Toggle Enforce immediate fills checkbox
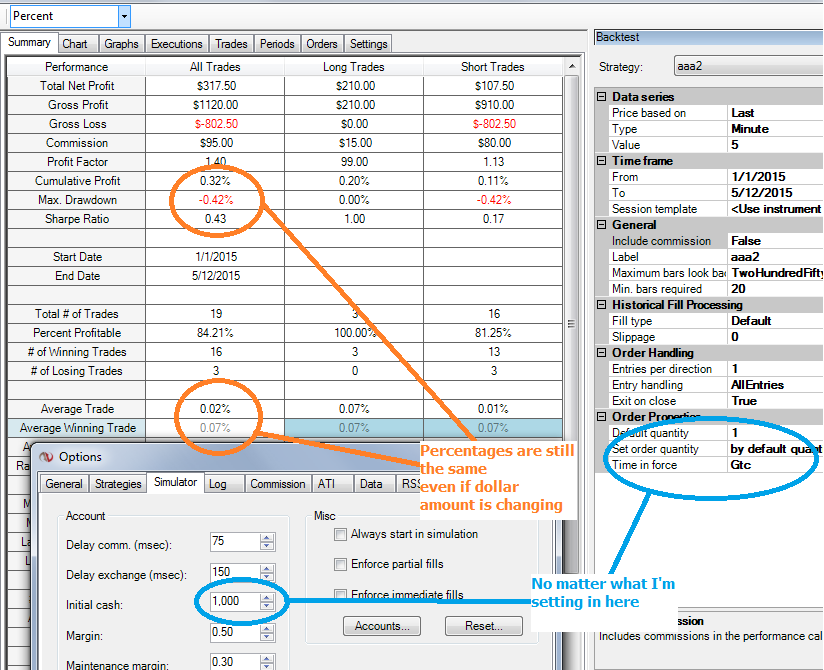Viewport: 824px width, 670px height. coord(341,594)
